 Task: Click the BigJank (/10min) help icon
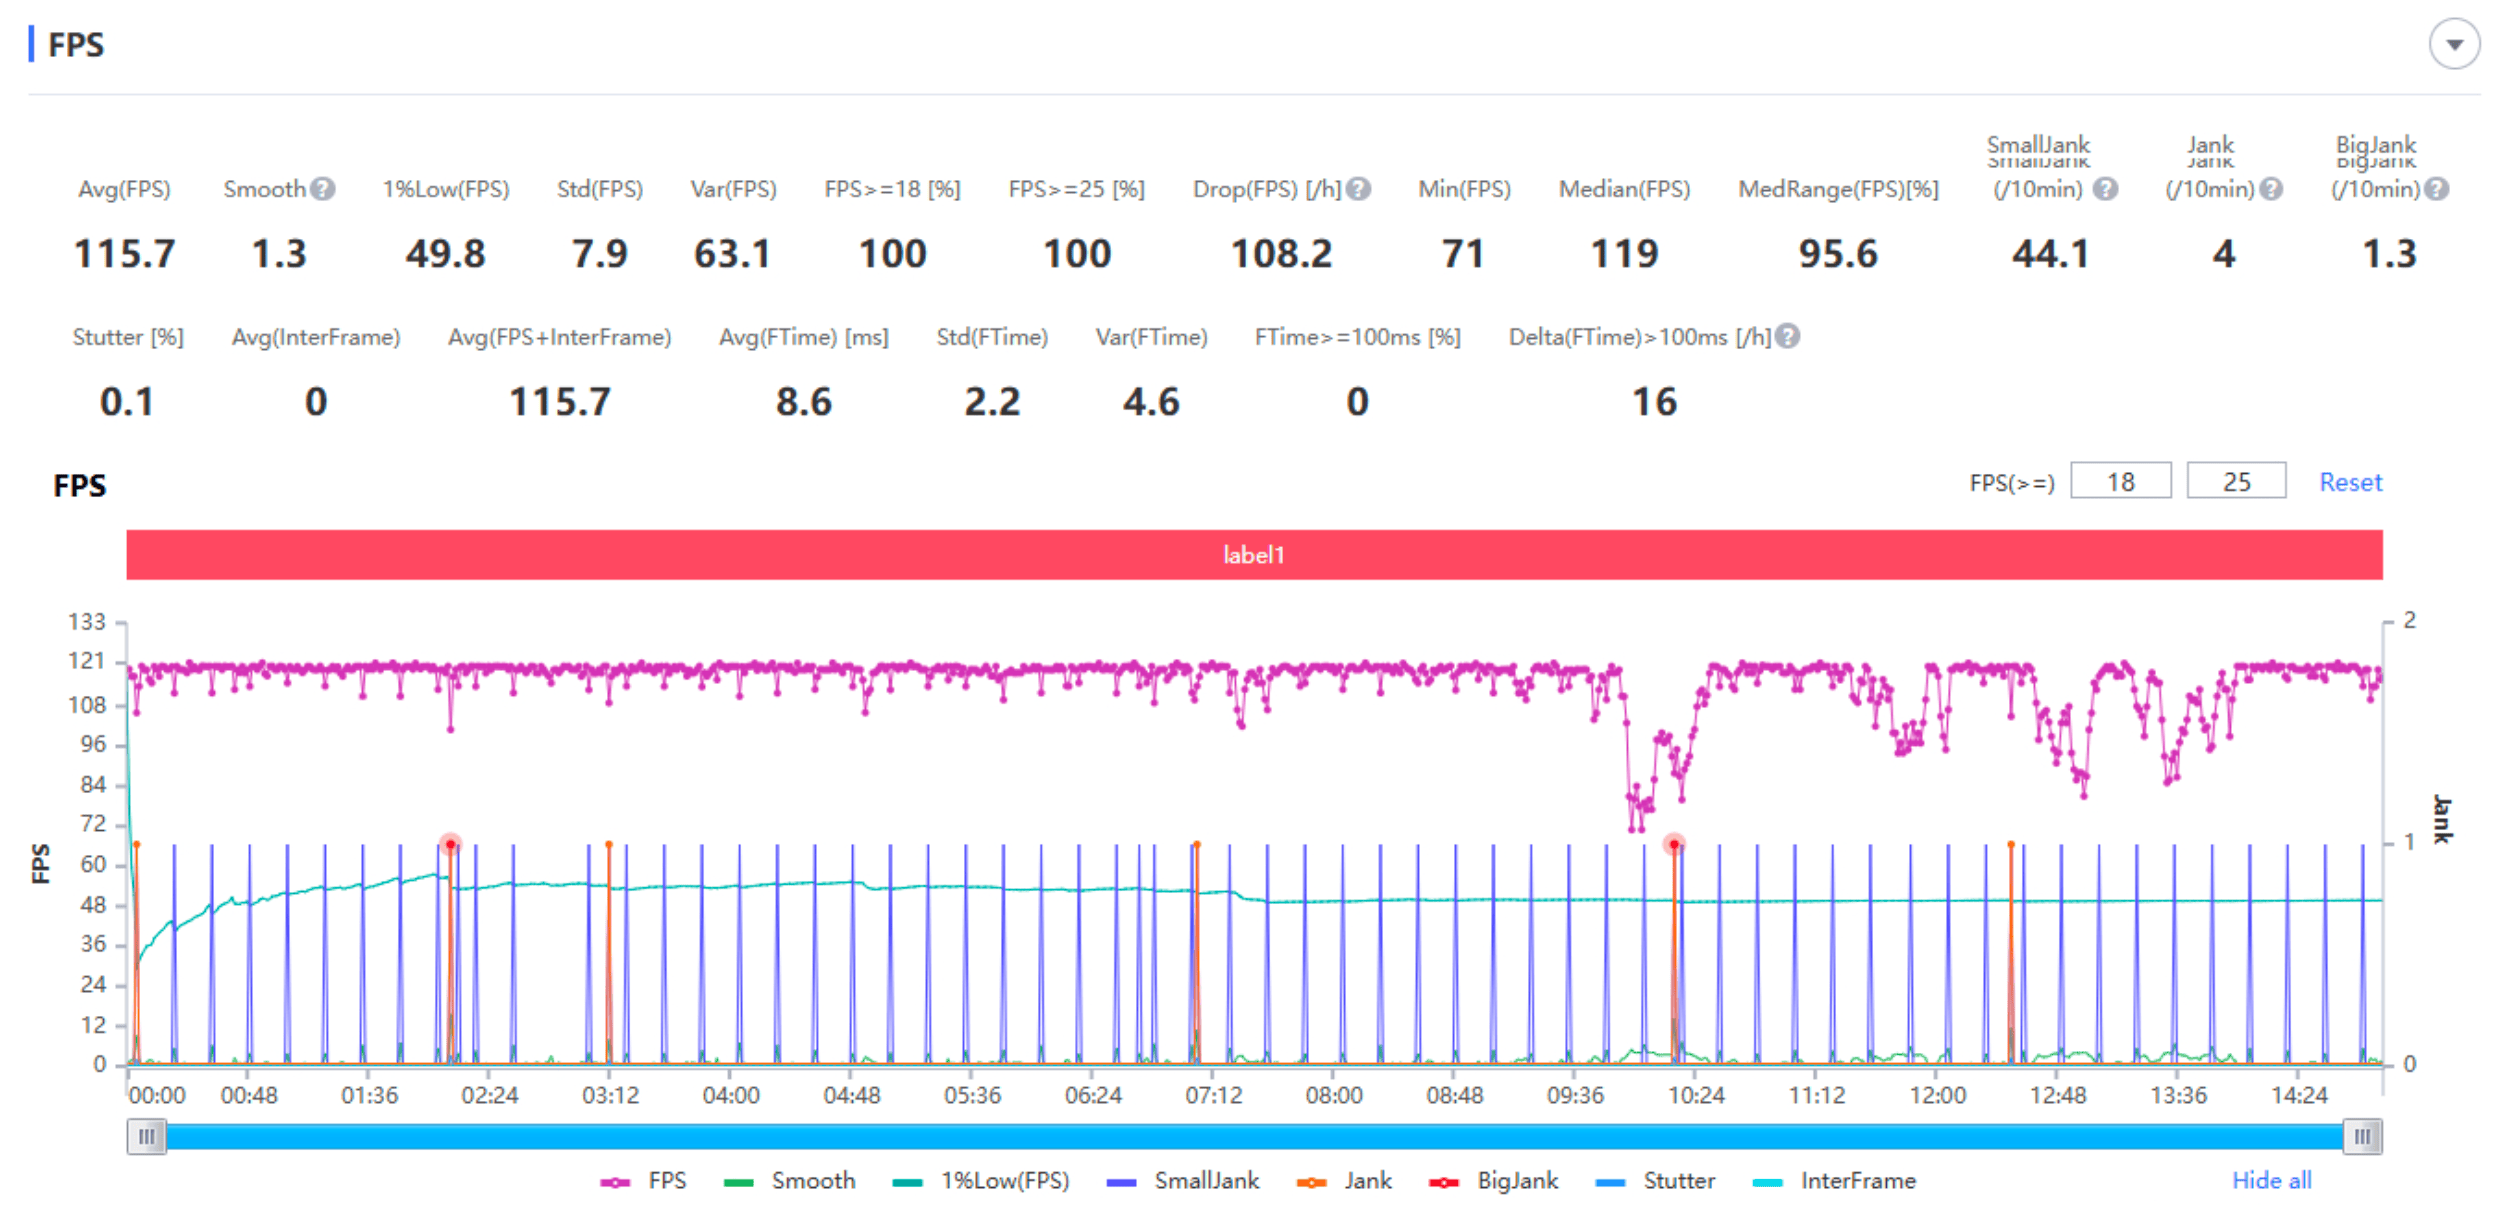click(x=2437, y=189)
